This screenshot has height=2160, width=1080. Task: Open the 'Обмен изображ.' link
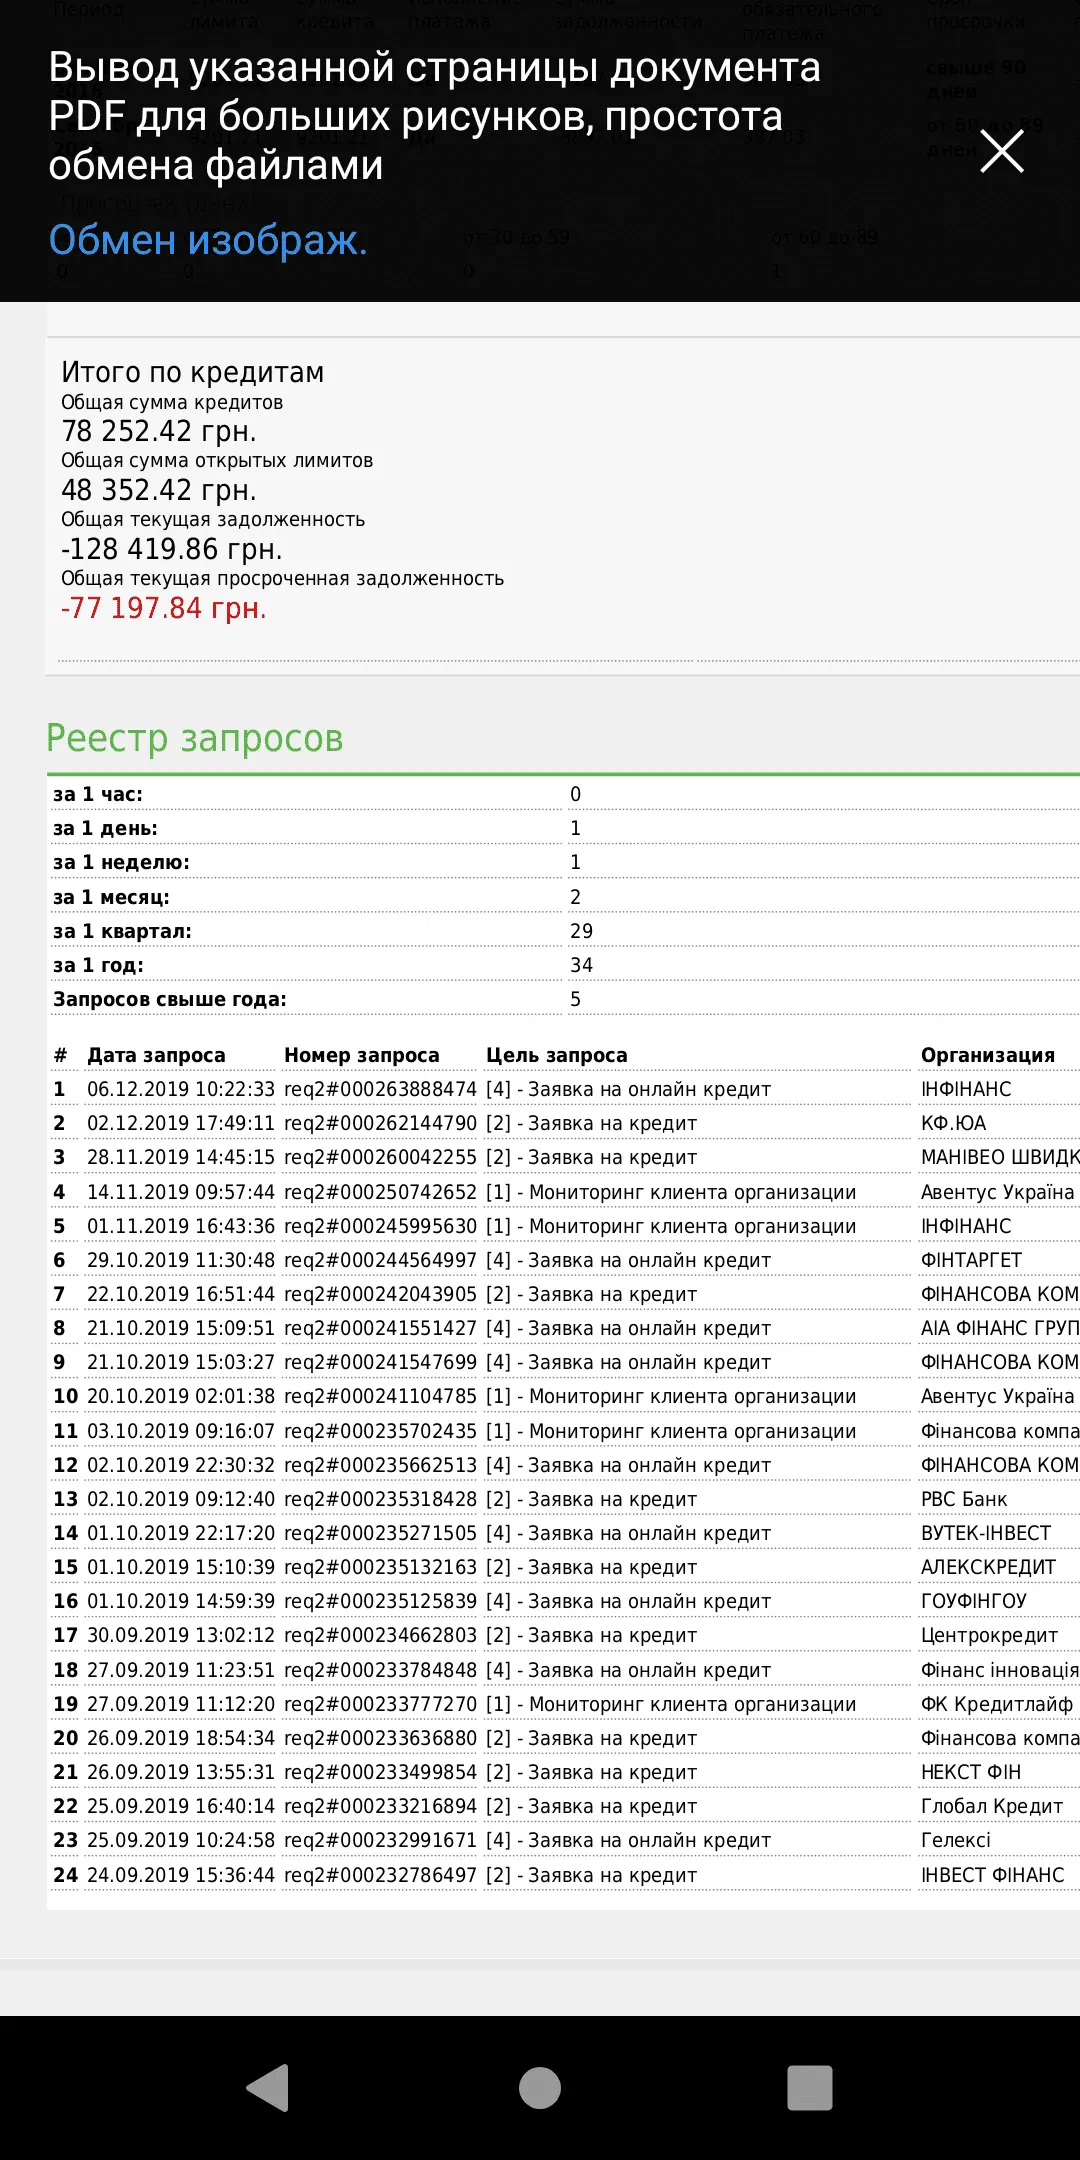tap(208, 240)
